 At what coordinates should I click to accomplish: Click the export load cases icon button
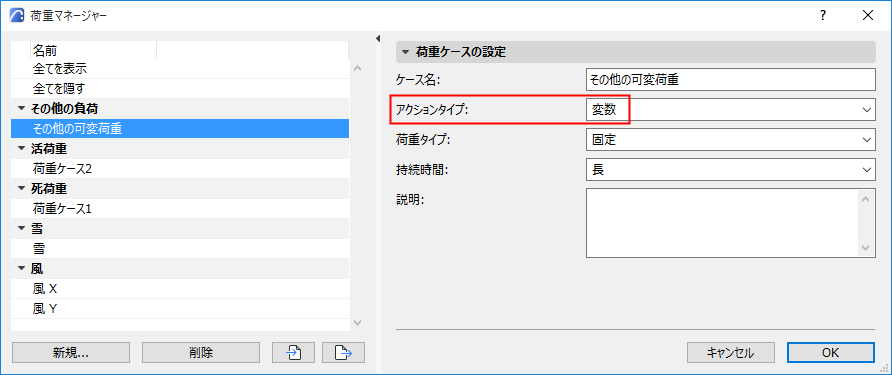point(343,353)
